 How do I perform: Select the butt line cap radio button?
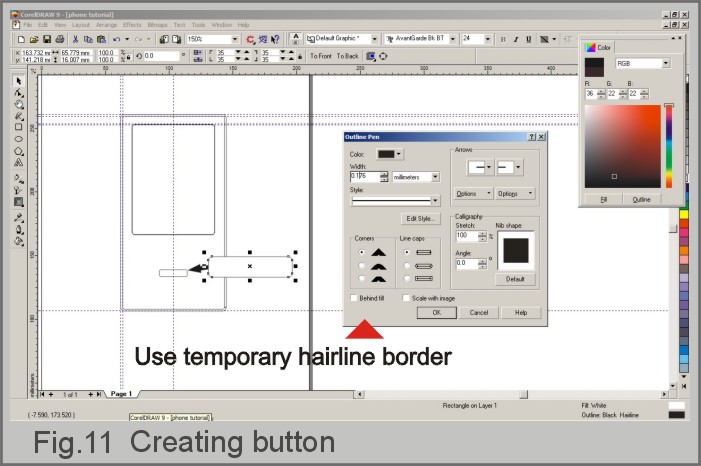[406, 252]
